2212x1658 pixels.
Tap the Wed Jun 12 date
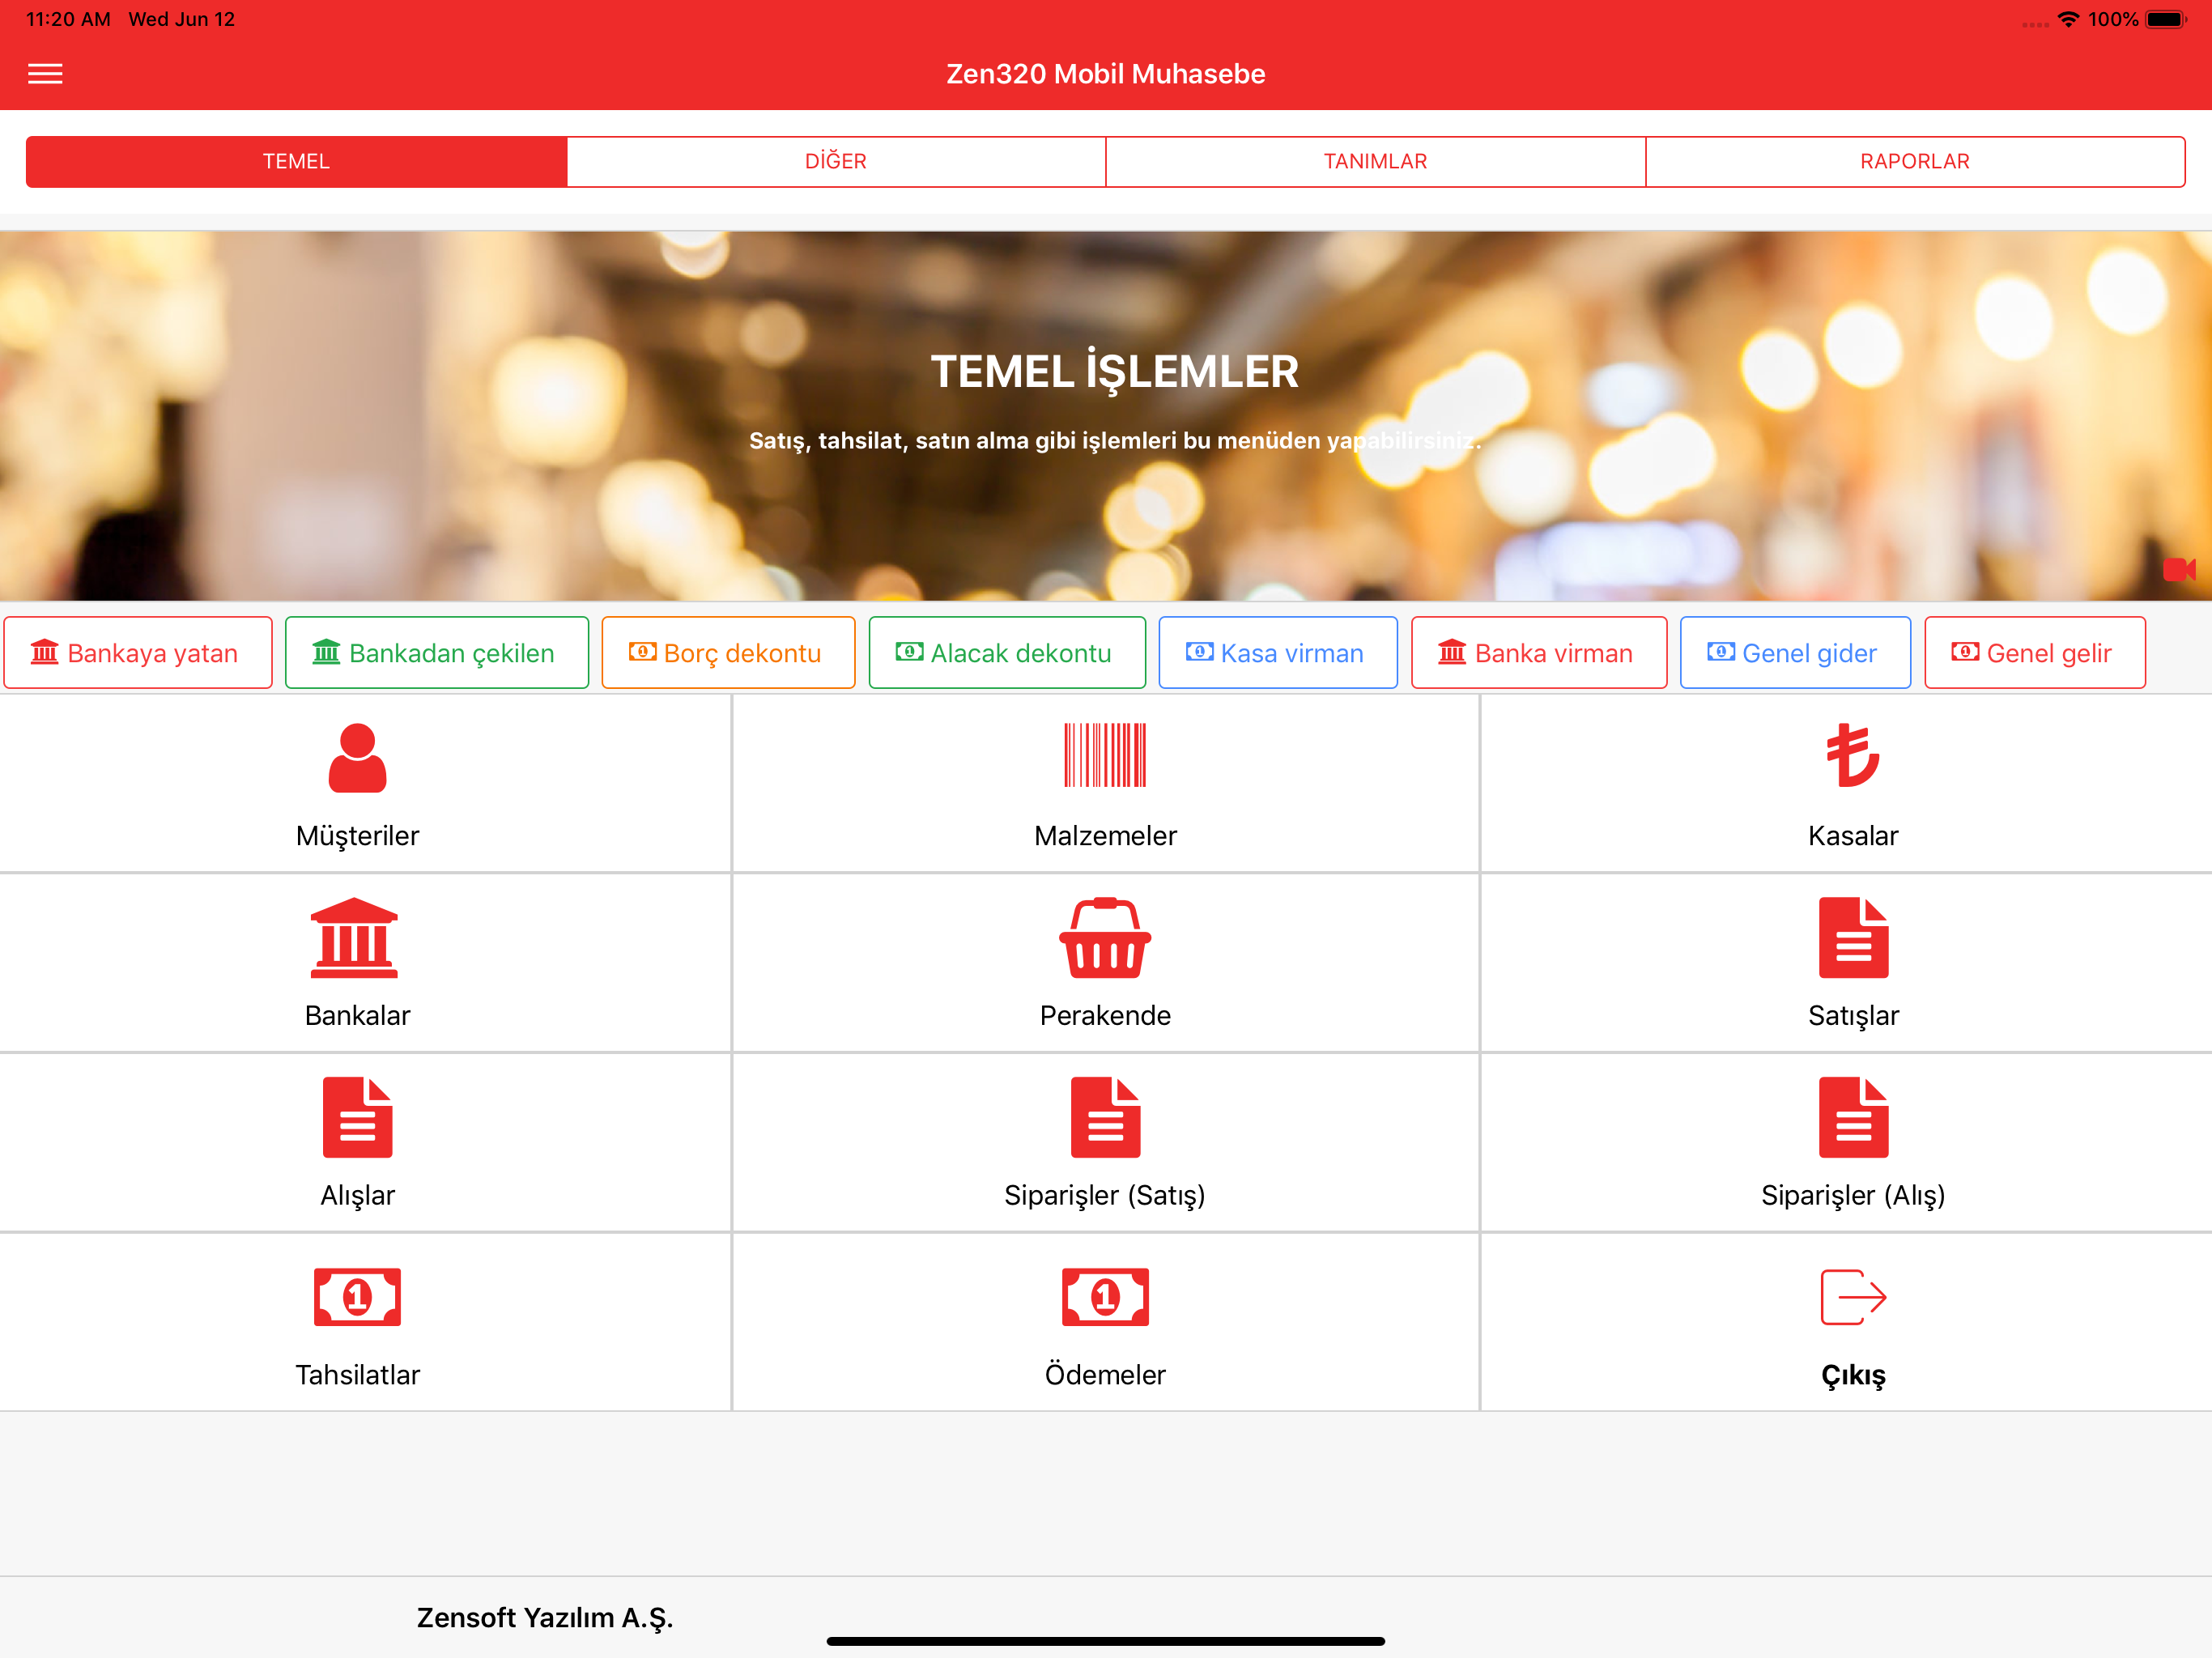tap(182, 19)
